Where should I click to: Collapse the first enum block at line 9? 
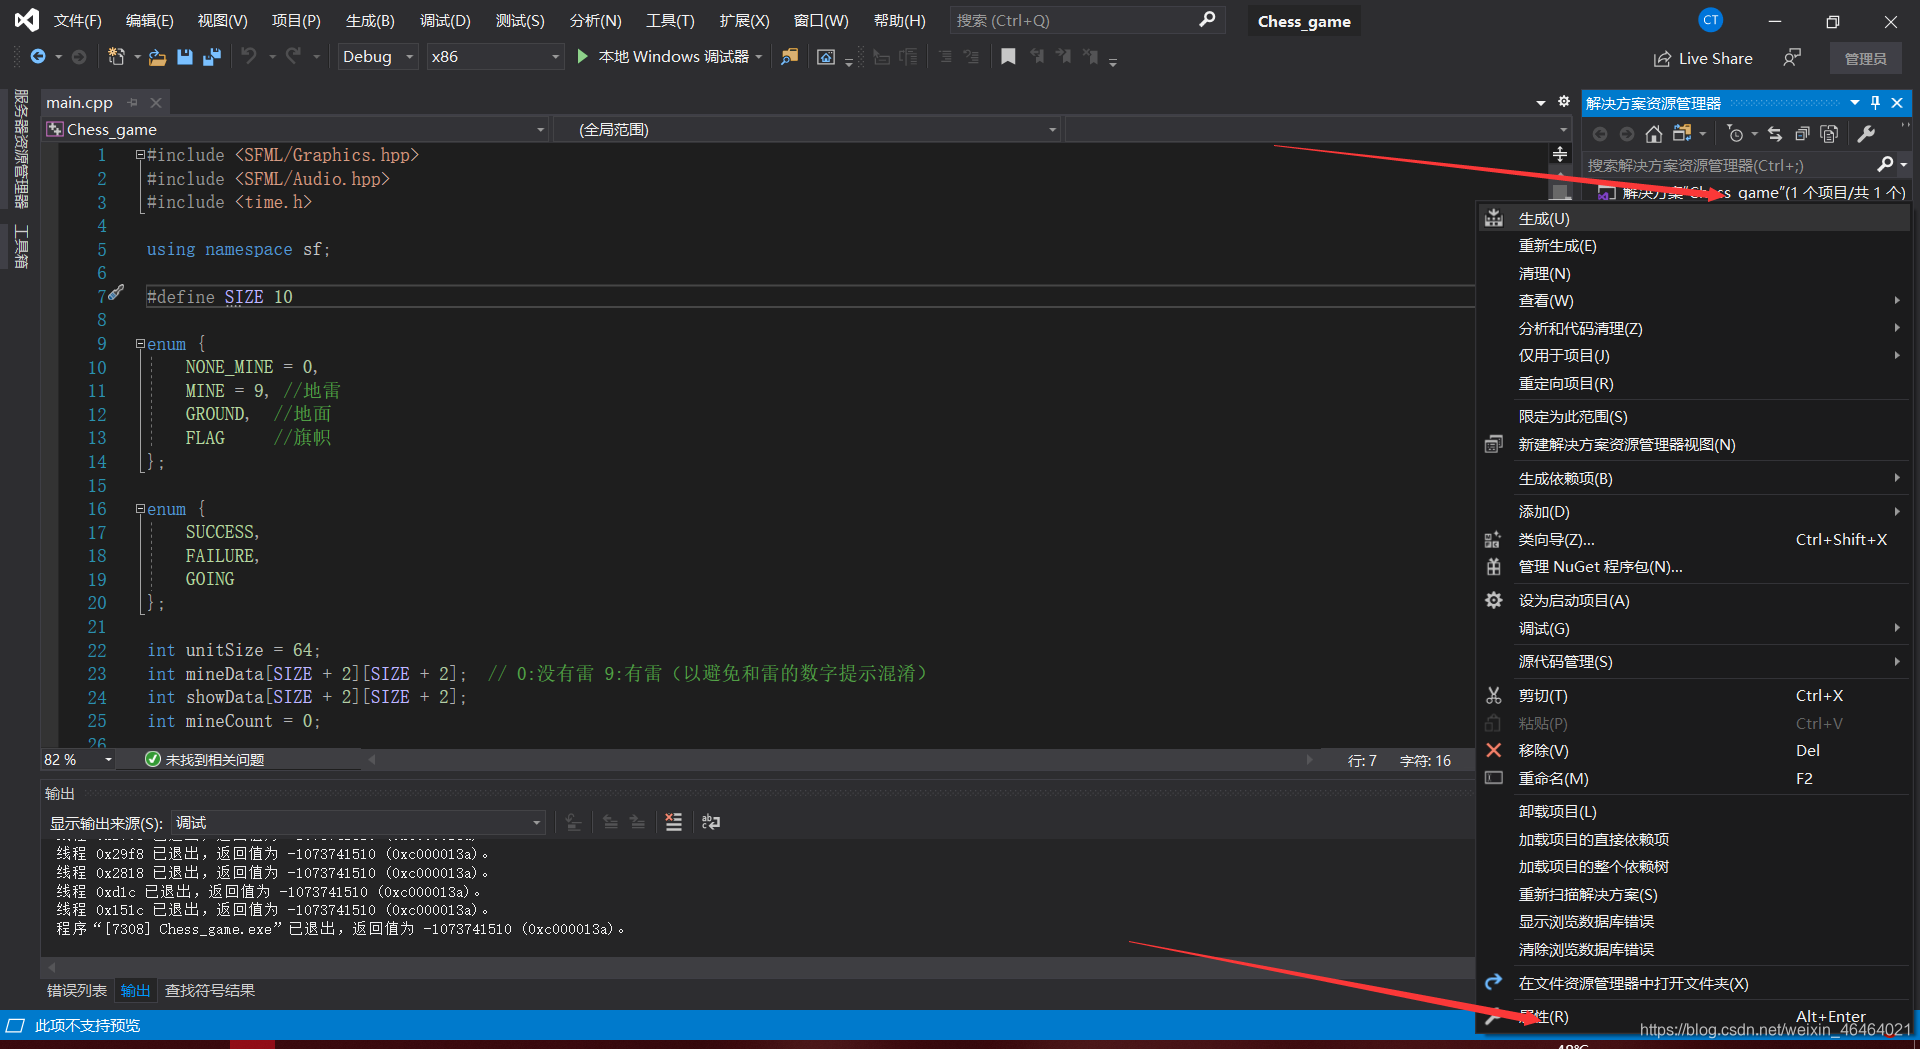click(141, 344)
